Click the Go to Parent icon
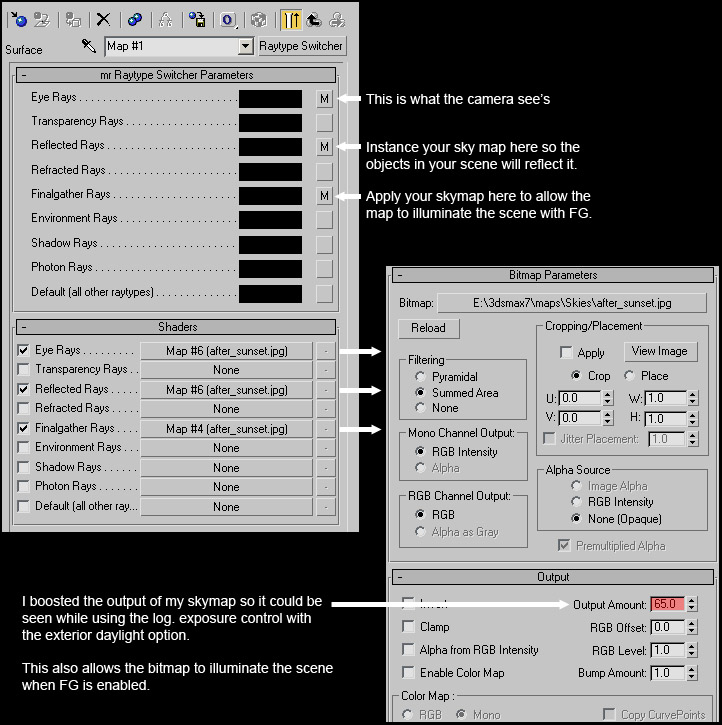722x725 pixels. point(314,20)
